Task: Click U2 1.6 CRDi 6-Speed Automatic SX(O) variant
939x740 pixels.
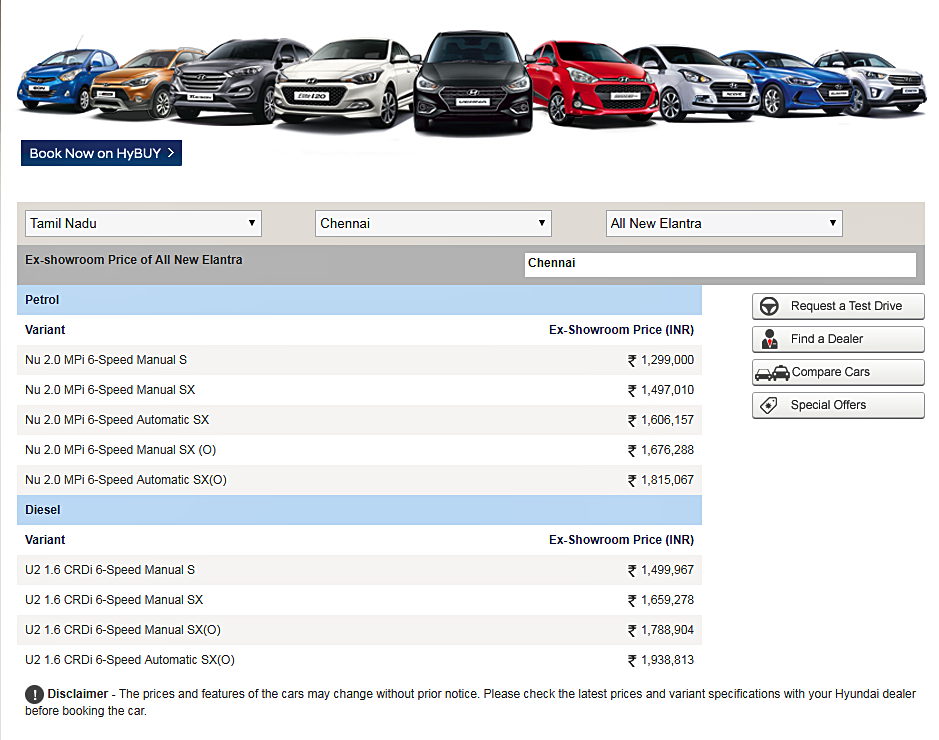Action: click(x=130, y=660)
